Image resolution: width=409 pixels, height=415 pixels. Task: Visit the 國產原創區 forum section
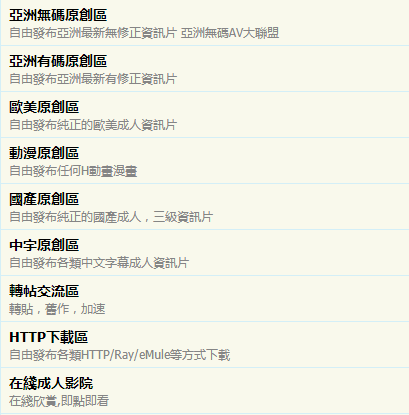pyautogui.click(x=44, y=199)
